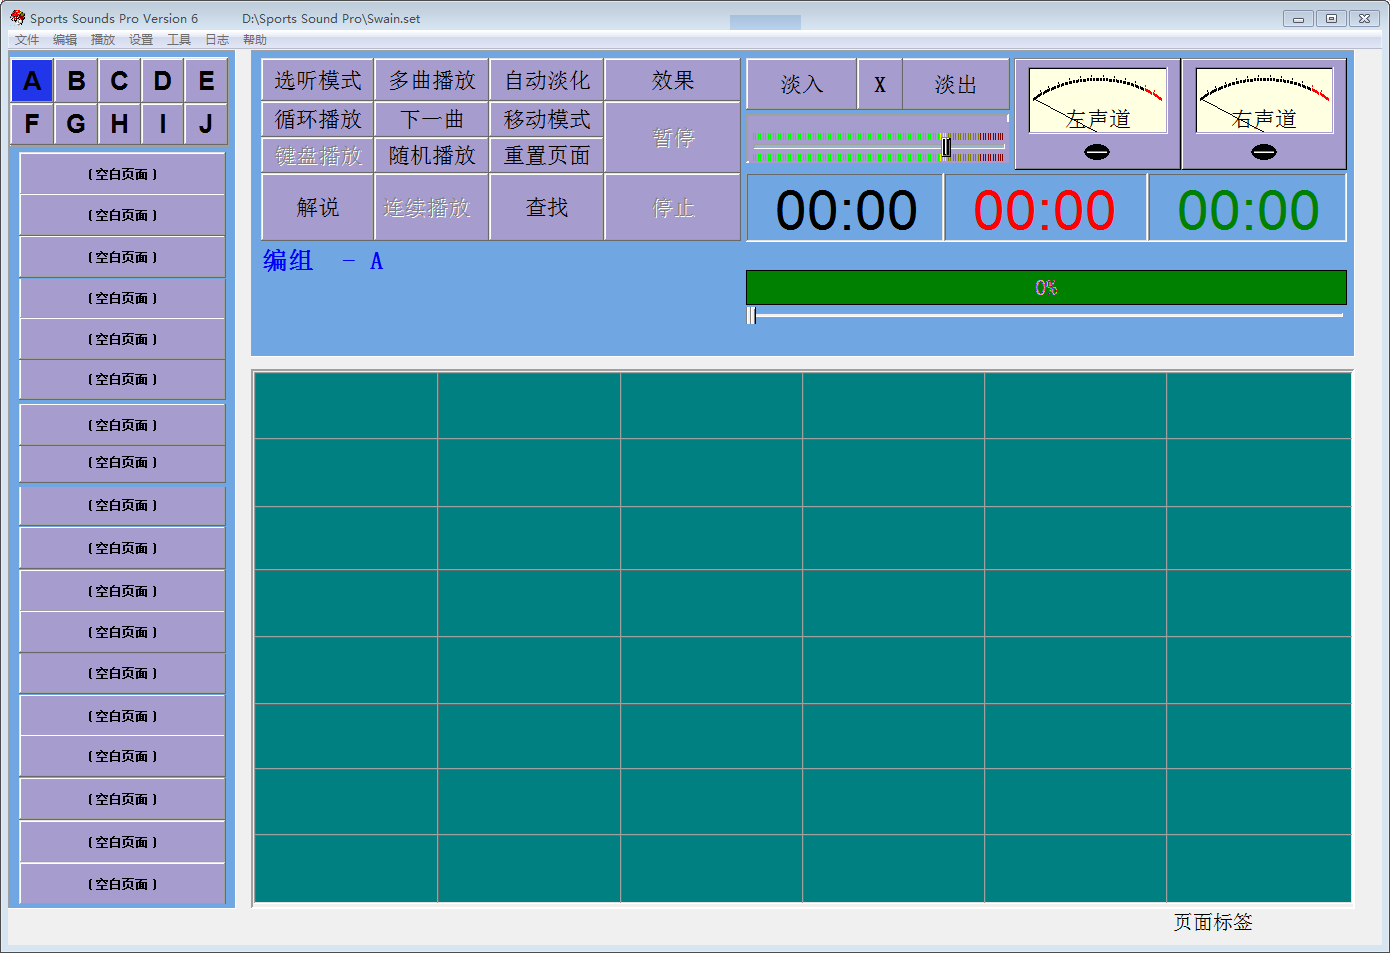Switch to group D
The width and height of the screenshot is (1390, 953).
[163, 81]
